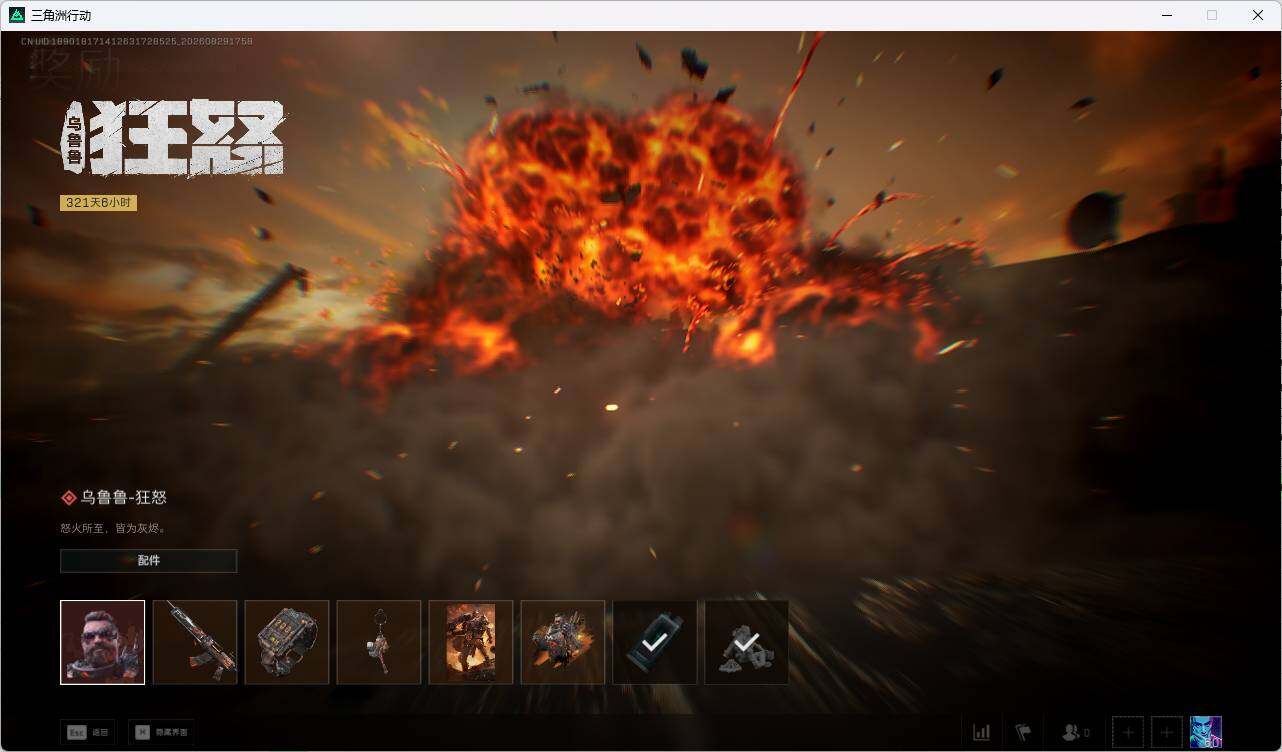This screenshot has height=752, width=1282.
Task: Select the claimed parts pile reward
Action: (747, 642)
